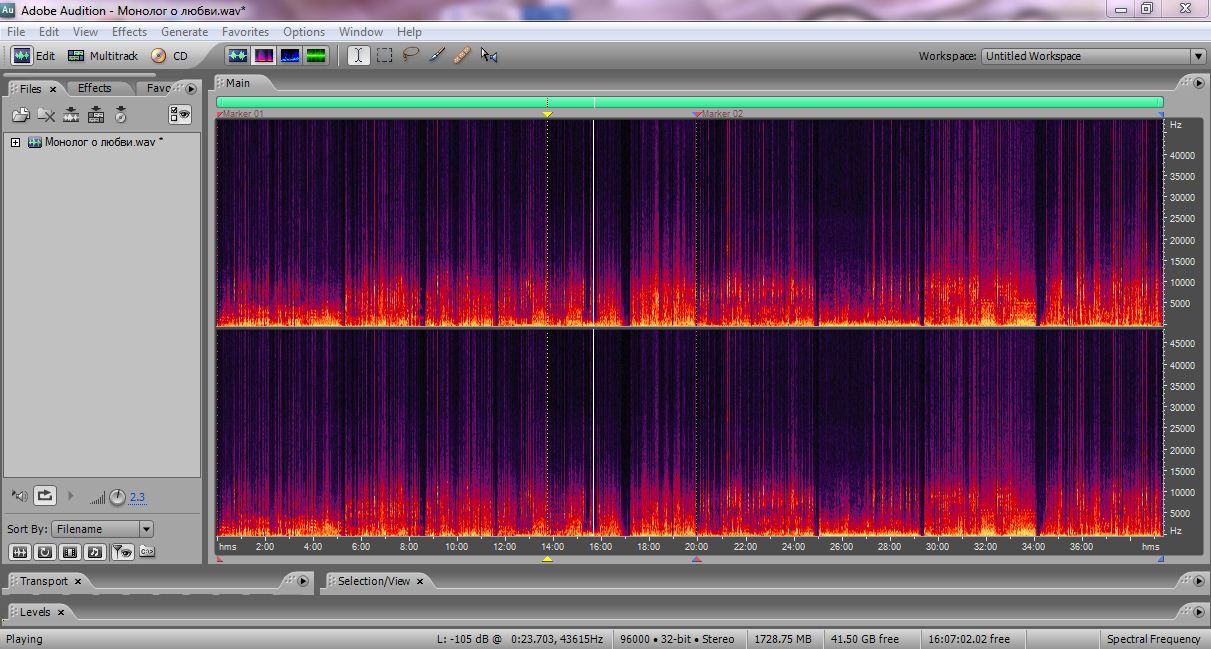Choose the Effects Paintbrush tool
The image size is (1211, 649).
[436, 56]
